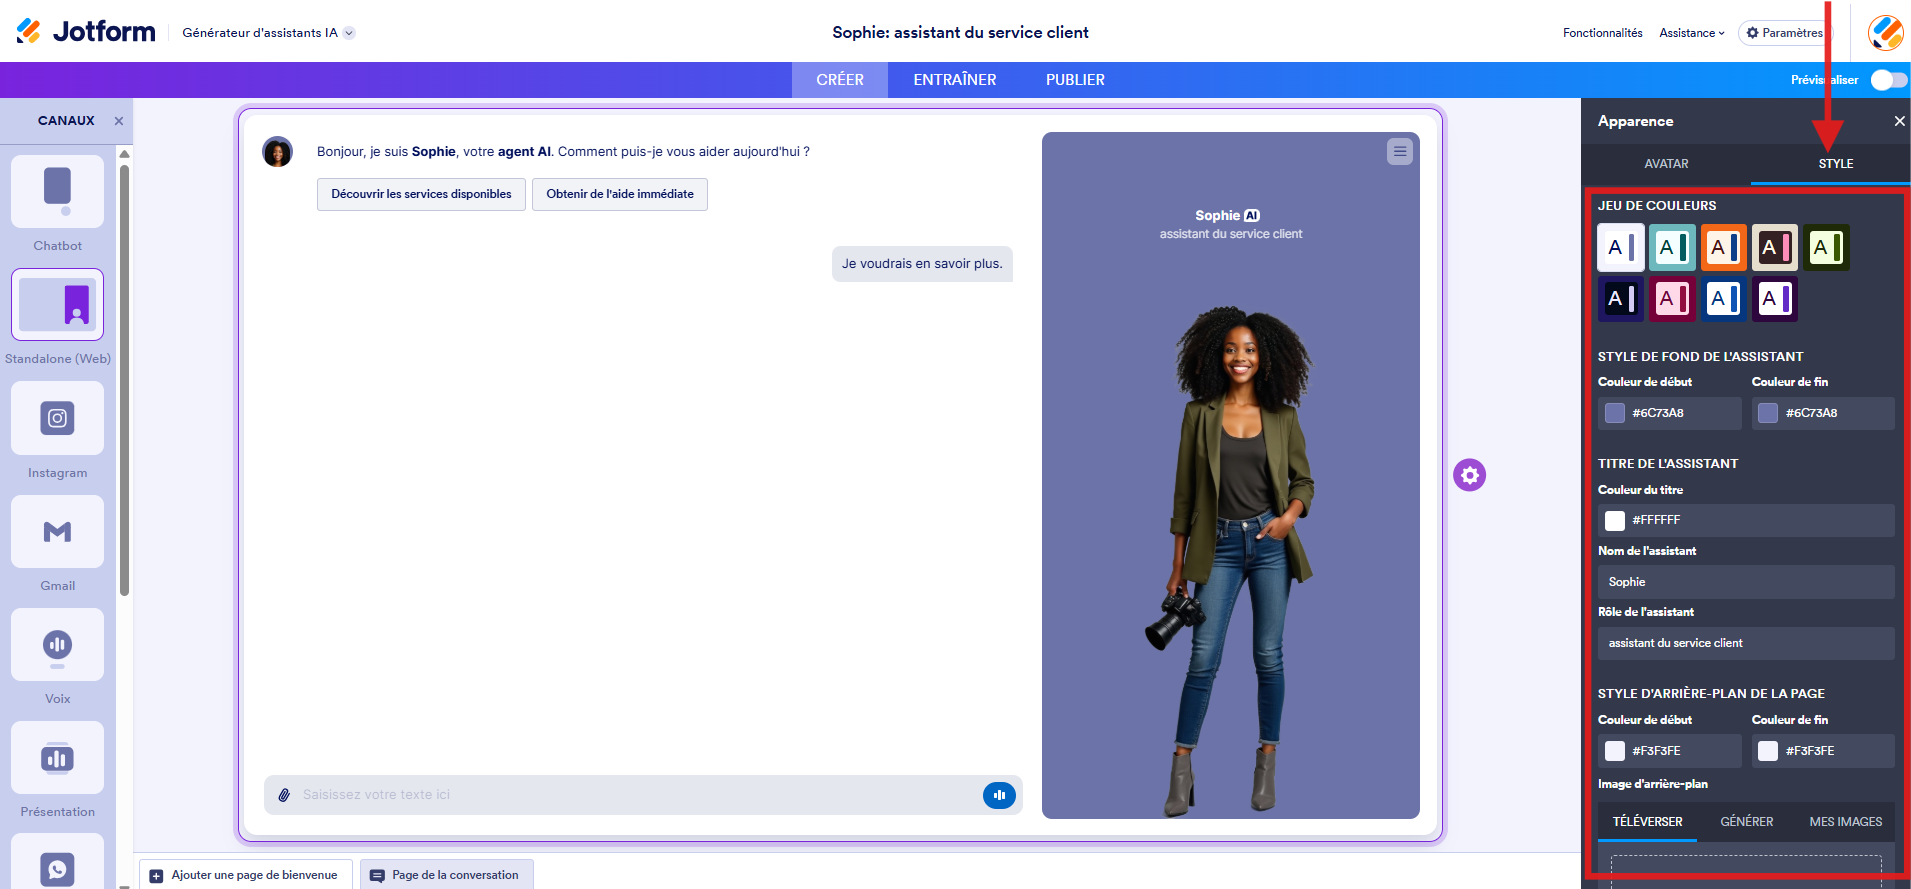This screenshot has height=889, width=1911.
Task: Choose the Gmail channel icon
Action: [x=58, y=531]
